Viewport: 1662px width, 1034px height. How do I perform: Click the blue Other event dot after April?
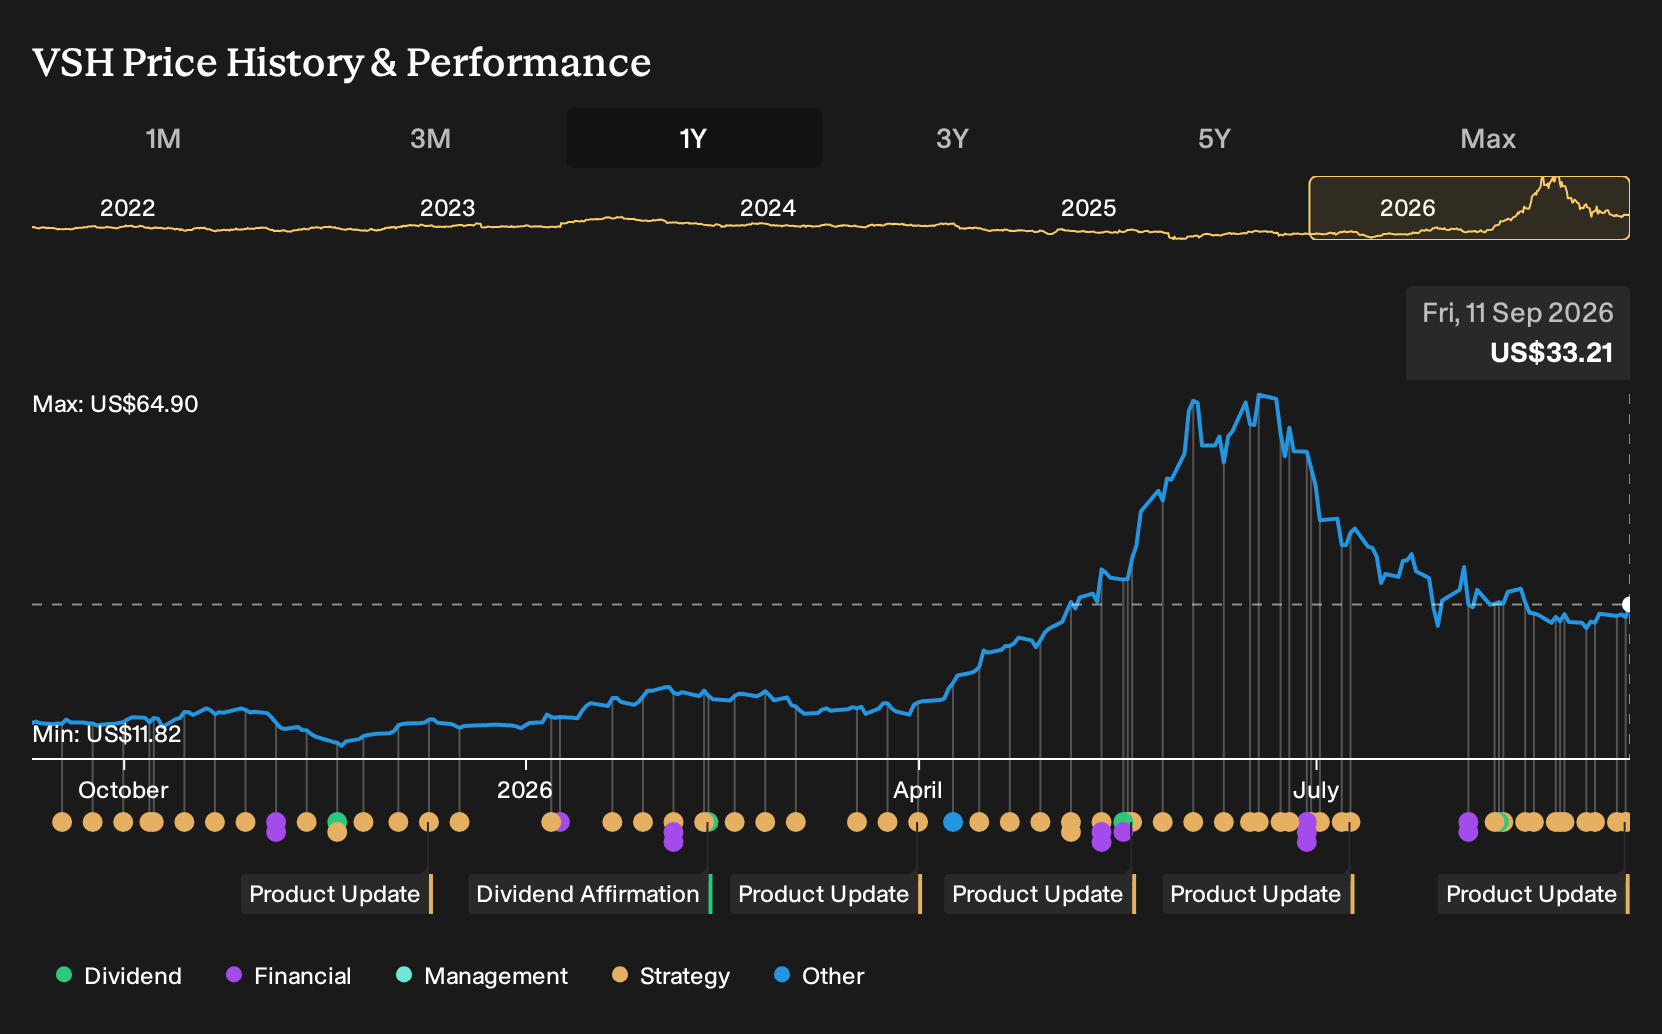coord(953,822)
